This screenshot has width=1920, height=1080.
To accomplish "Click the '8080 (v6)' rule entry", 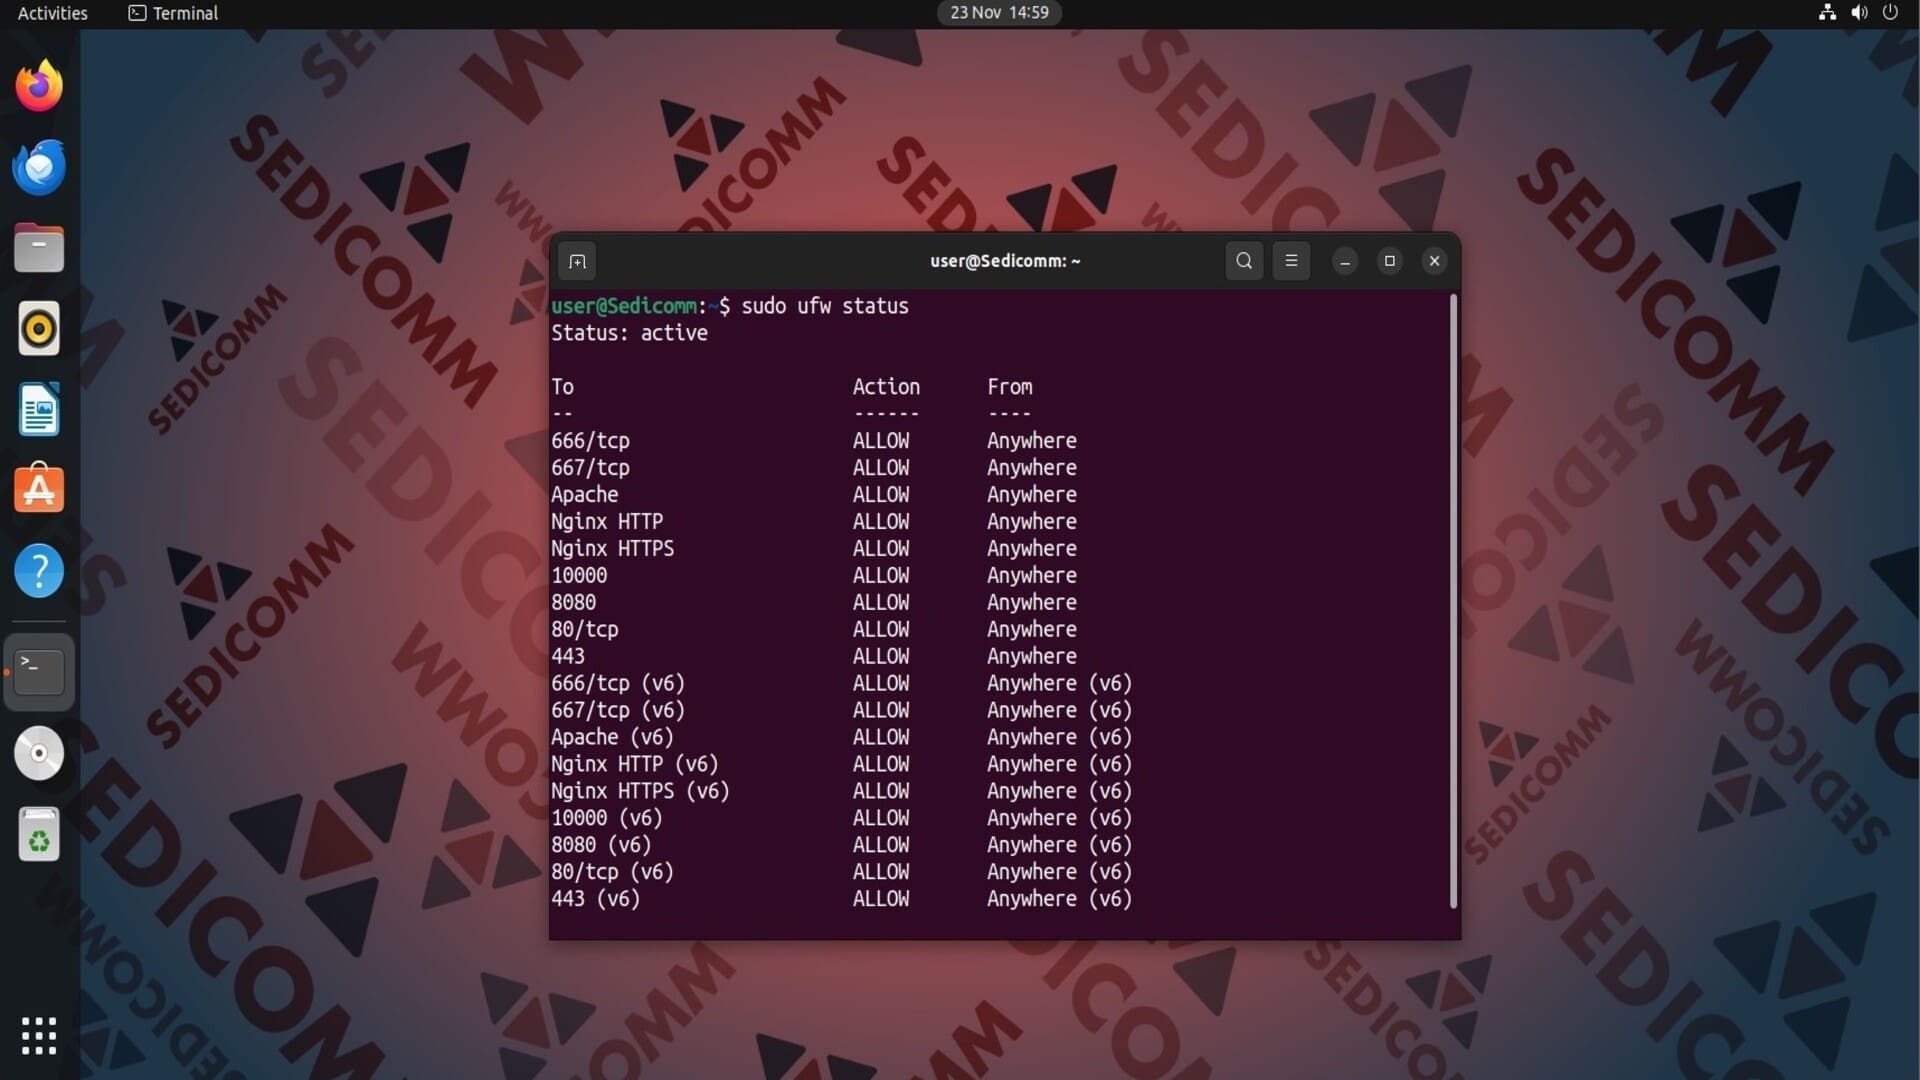I will [x=601, y=846].
